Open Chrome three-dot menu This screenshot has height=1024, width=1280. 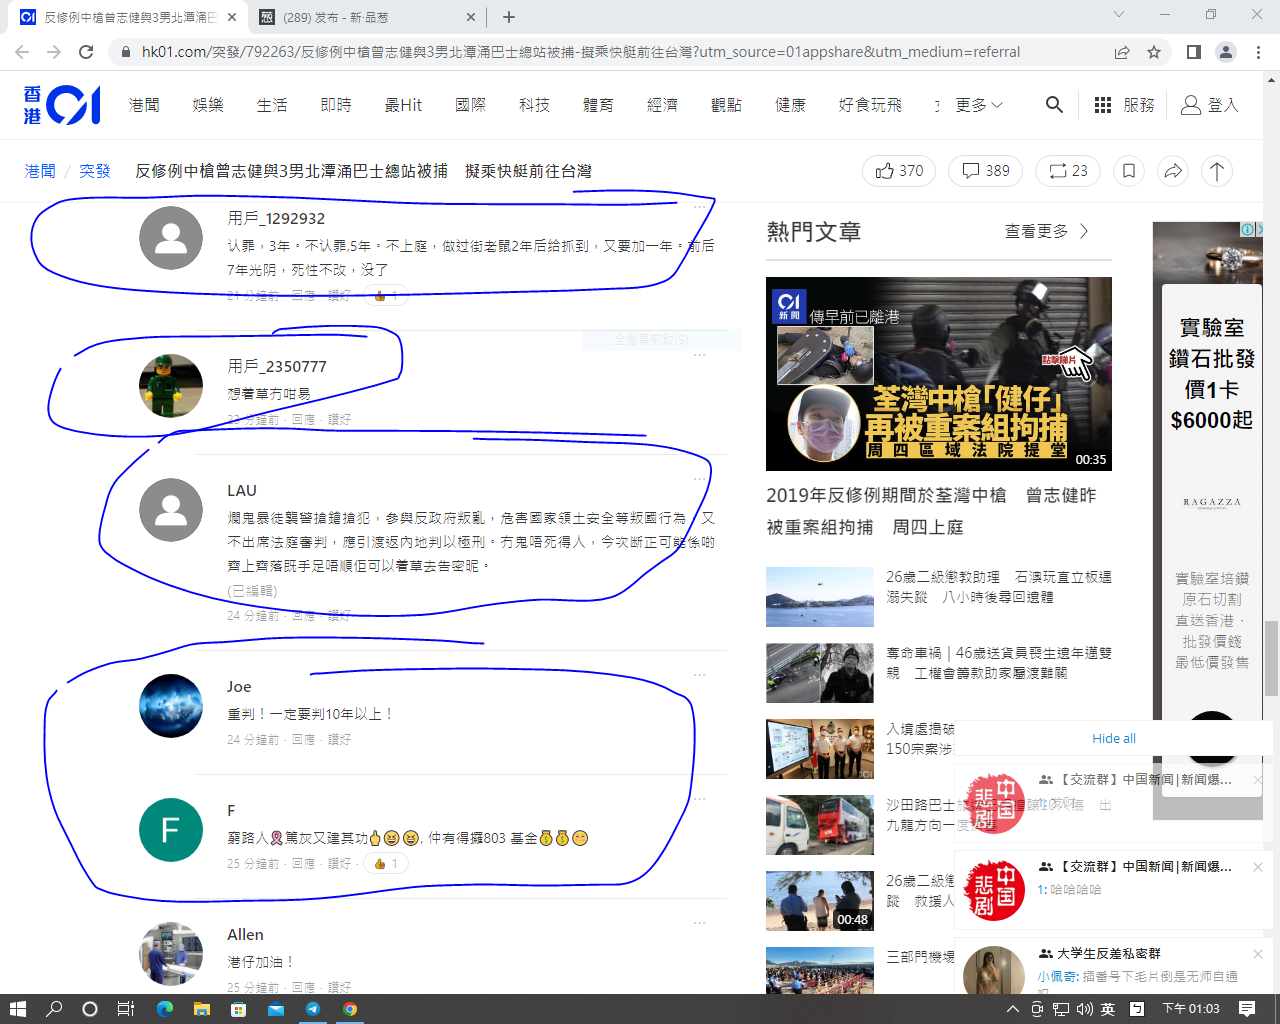1259,52
